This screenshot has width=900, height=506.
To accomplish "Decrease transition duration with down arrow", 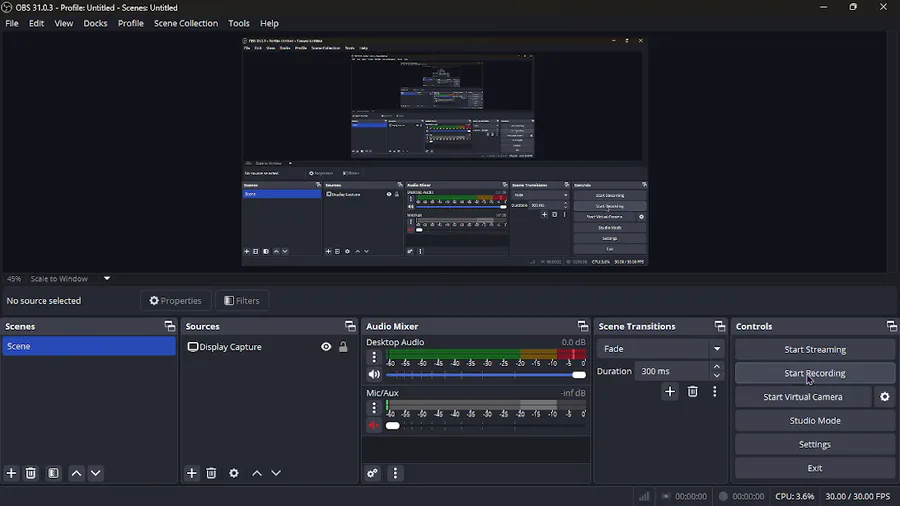I will point(717,376).
